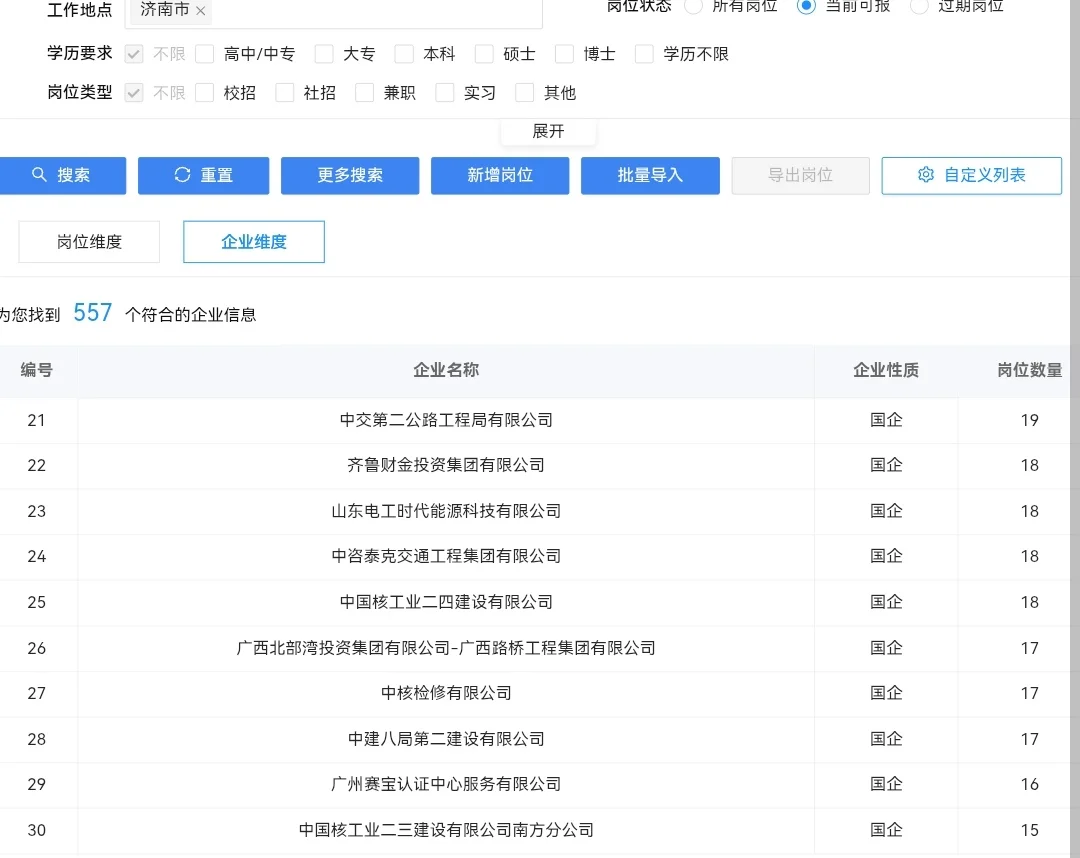The height and width of the screenshot is (858, 1080).
Task: Check the 社招 job type checkbox
Action: 284,92
